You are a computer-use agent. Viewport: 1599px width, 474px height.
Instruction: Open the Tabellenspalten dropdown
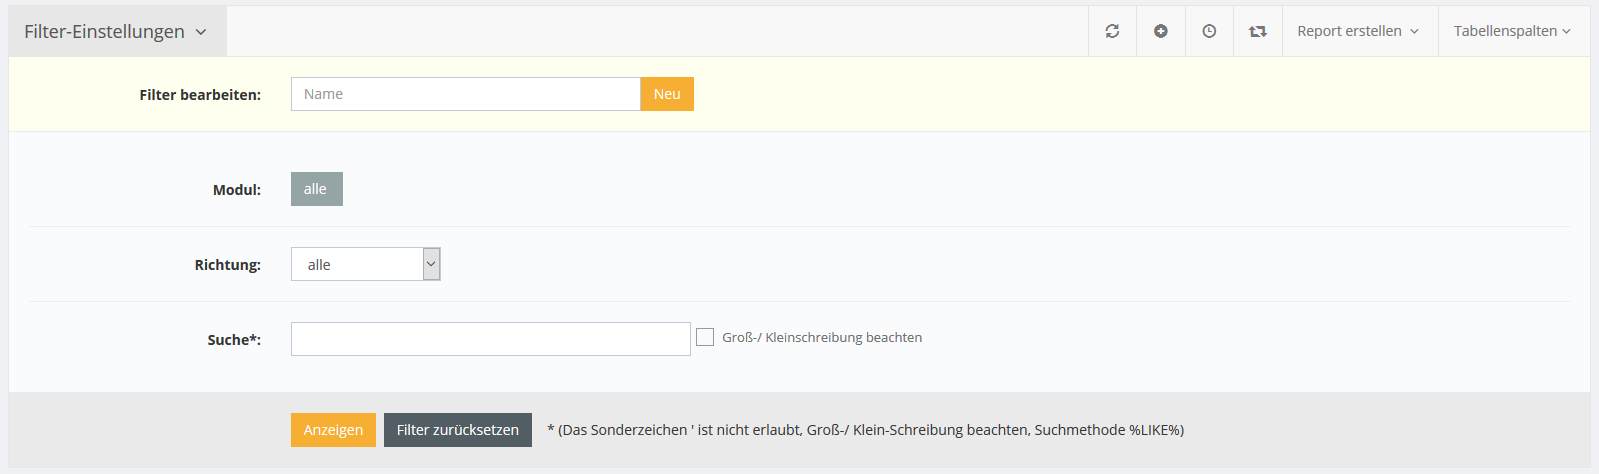point(1512,31)
